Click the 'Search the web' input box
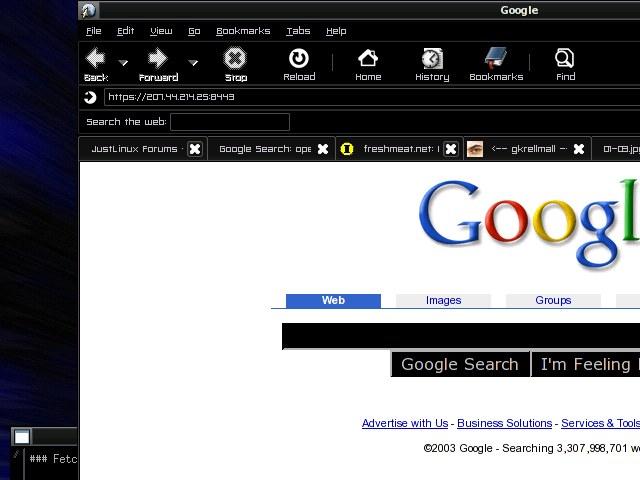640x480 pixels. tap(230, 122)
